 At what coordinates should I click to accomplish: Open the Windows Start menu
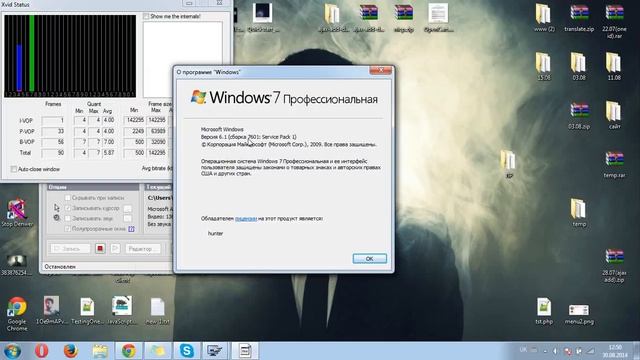click(x=12, y=351)
